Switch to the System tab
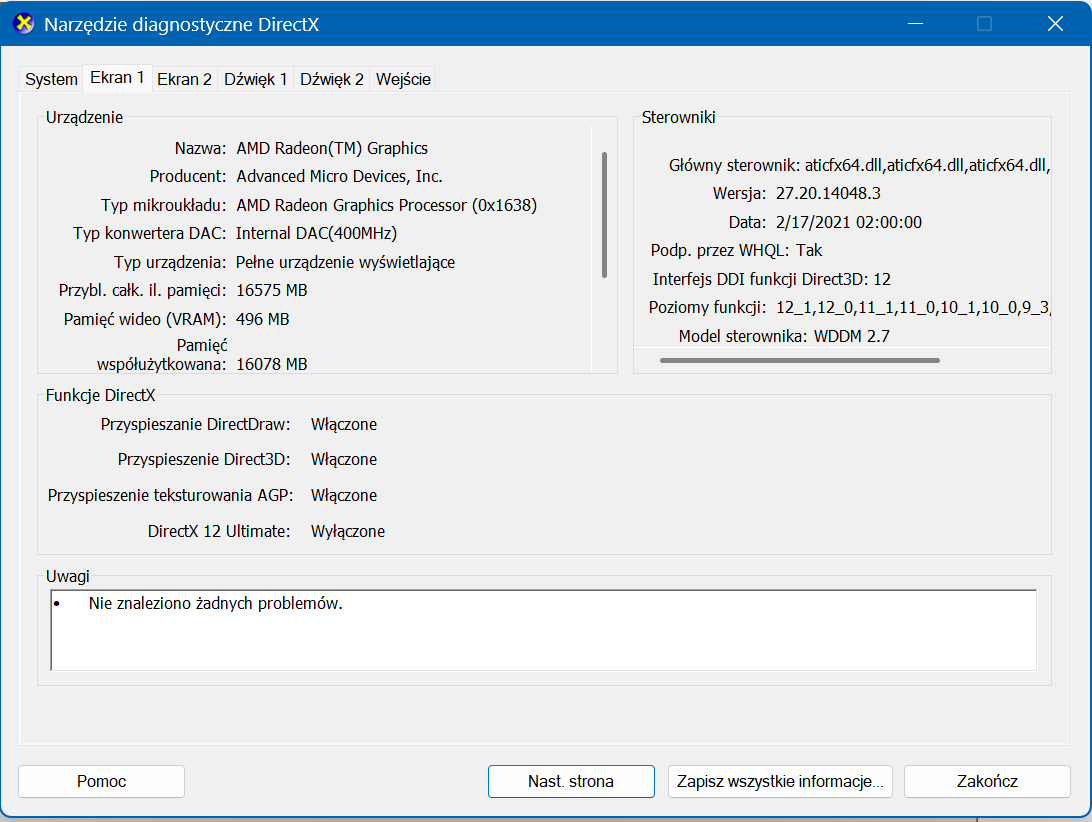This screenshot has height=822, width=1092. (x=51, y=79)
